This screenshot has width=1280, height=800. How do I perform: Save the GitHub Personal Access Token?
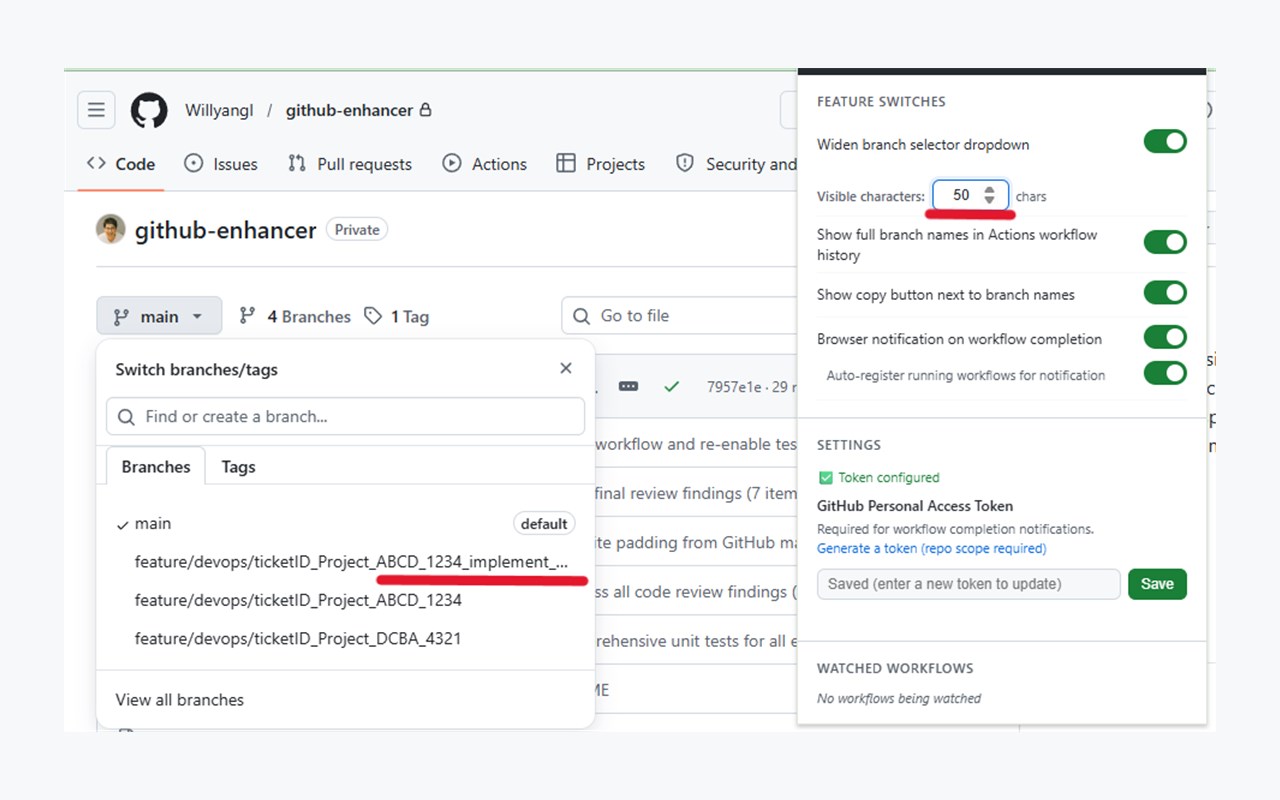1157,584
